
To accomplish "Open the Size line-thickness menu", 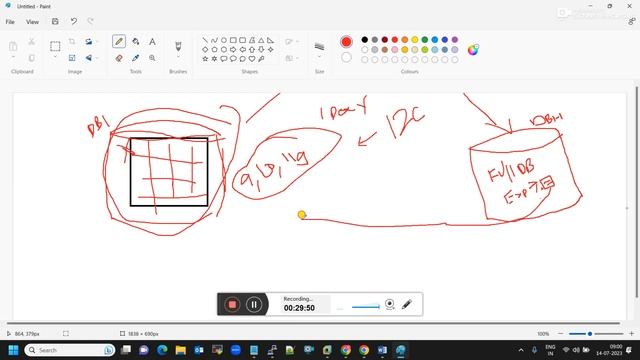I will click(319, 47).
